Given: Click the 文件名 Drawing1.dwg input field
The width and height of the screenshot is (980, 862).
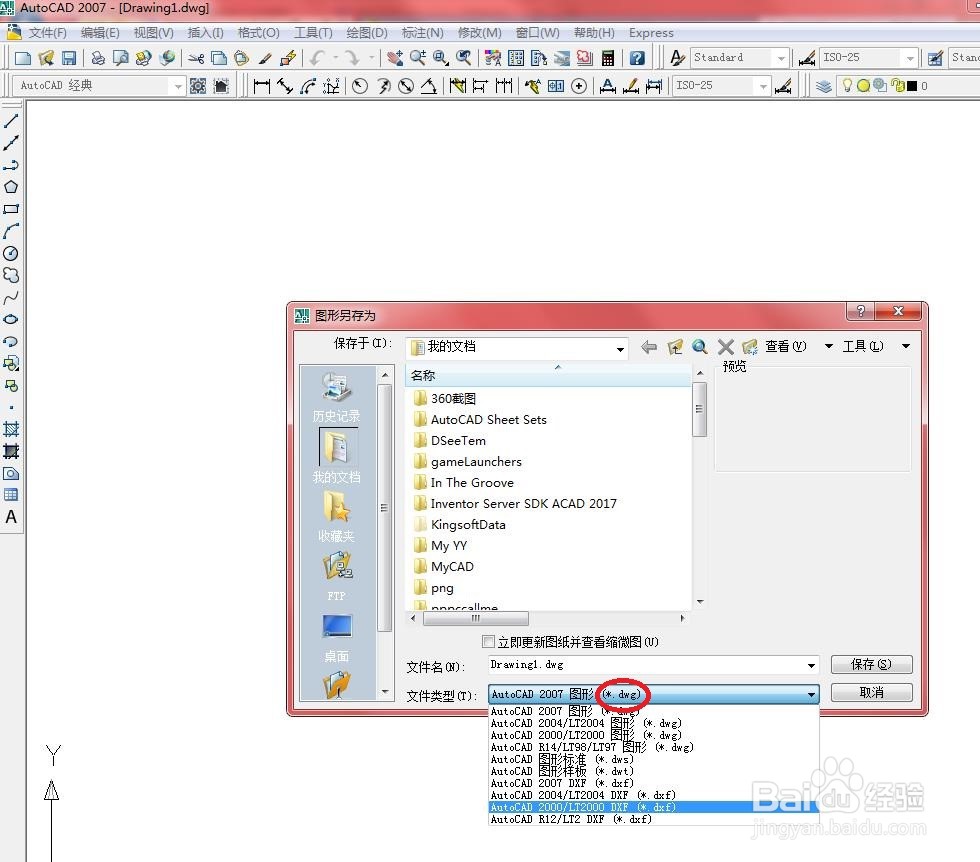Looking at the screenshot, I should point(653,664).
